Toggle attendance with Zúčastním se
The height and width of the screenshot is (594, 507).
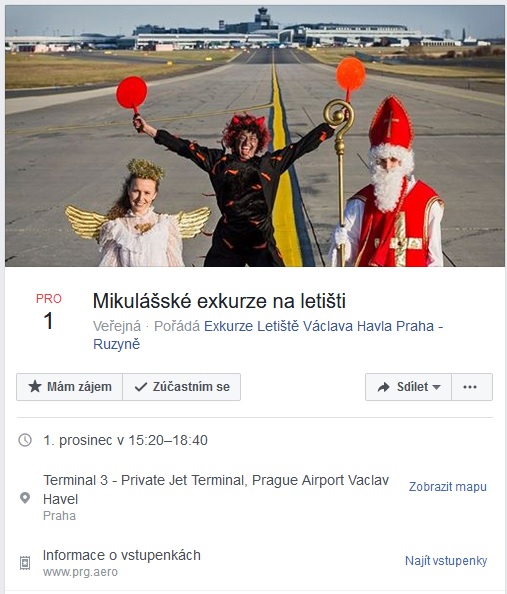pos(182,387)
